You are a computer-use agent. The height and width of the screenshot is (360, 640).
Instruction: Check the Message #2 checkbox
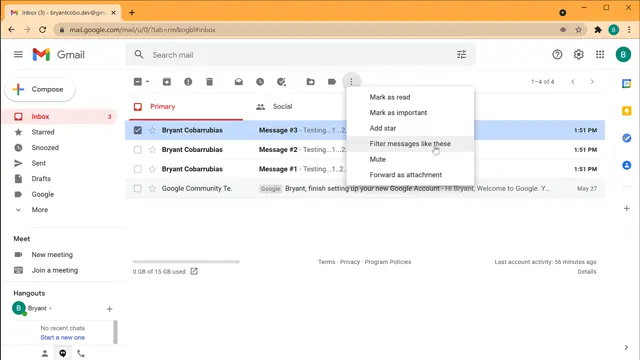(138, 149)
